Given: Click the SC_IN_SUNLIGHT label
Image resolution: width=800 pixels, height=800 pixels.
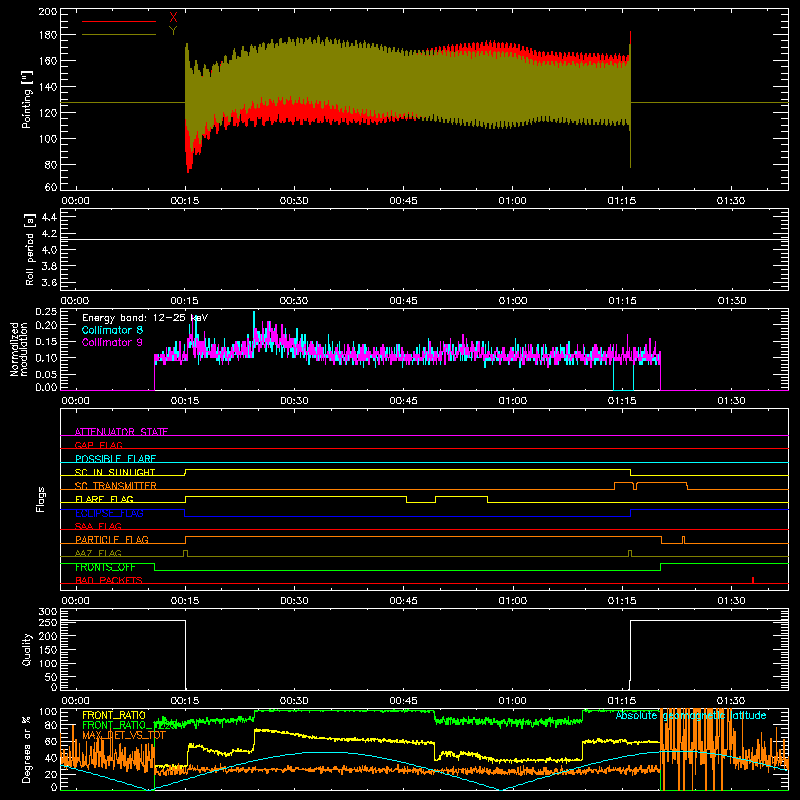Looking at the screenshot, I should [115, 472].
